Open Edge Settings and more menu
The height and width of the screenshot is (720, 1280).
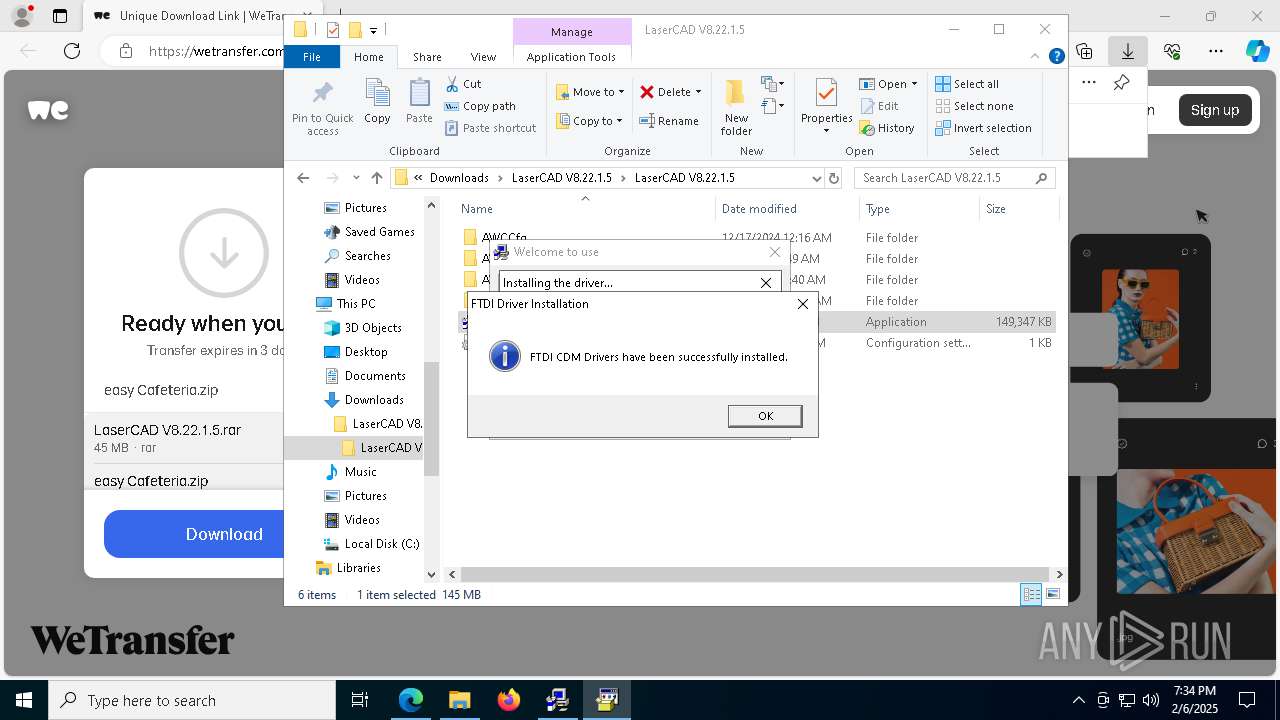(x=1215, y=51)
